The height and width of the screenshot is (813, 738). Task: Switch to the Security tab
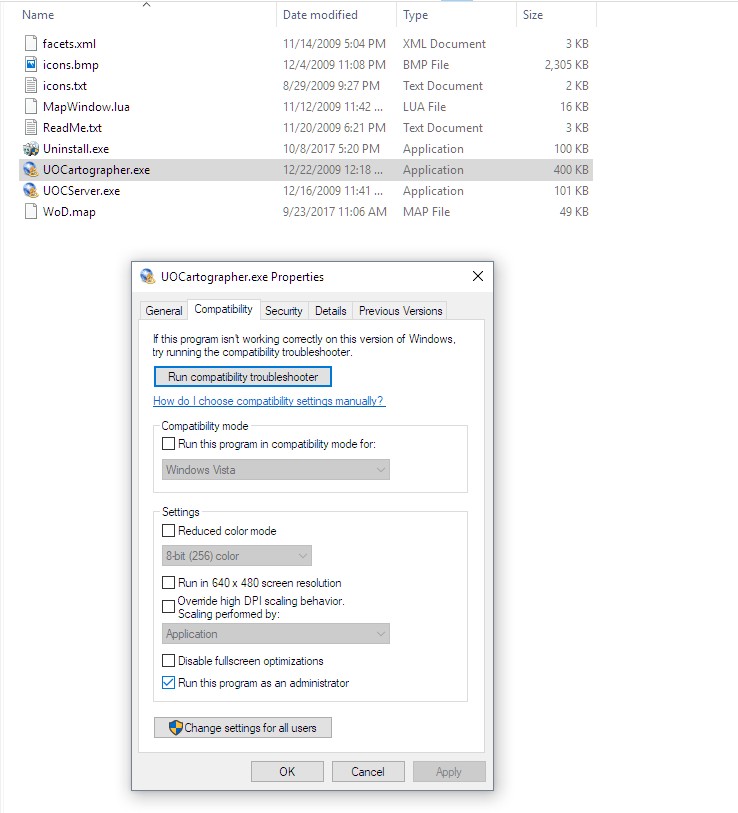tap(283, 311)
